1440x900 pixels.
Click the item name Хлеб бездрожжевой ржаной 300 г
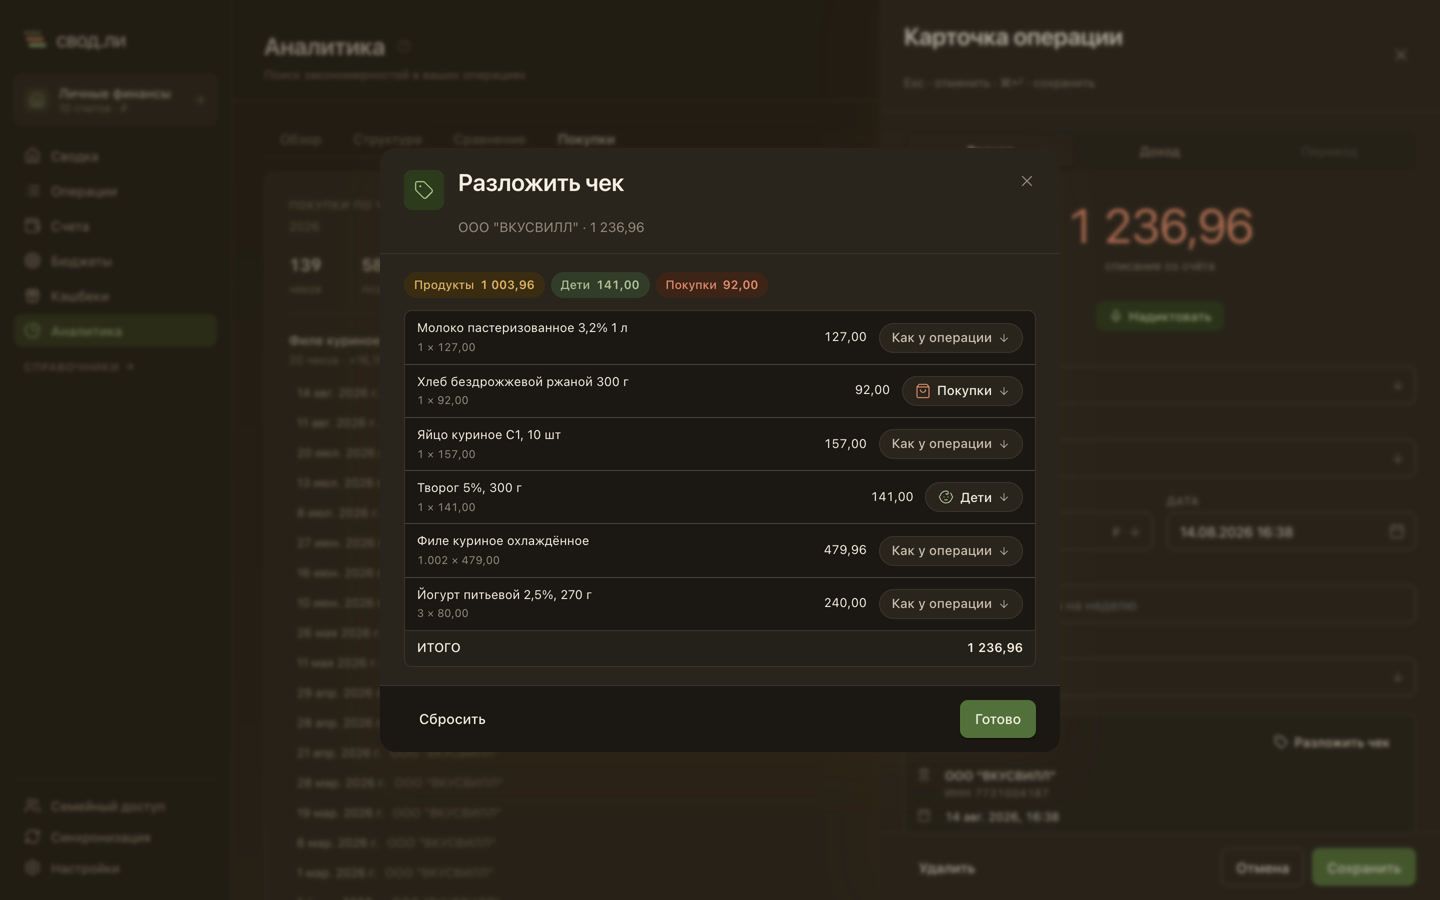[523, 382]
